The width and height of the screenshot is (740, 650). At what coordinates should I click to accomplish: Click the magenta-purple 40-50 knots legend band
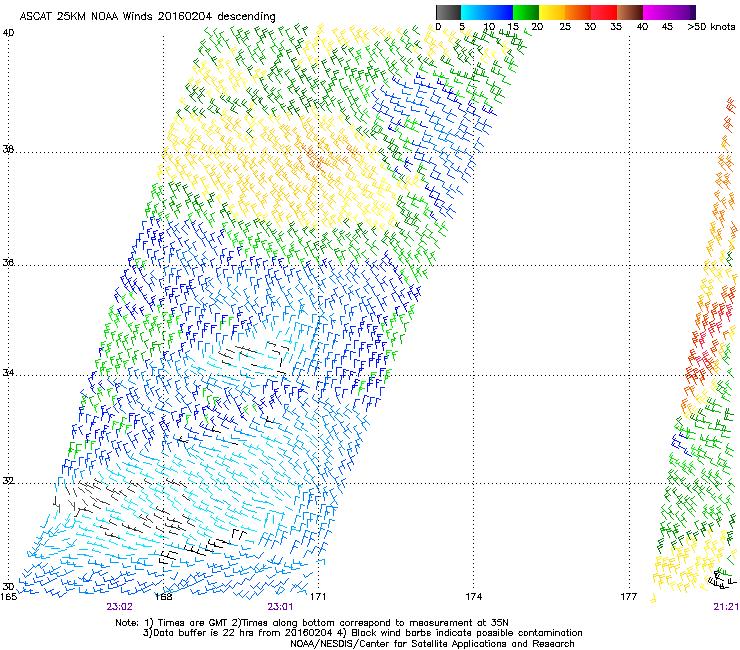[x=669, y=12]
